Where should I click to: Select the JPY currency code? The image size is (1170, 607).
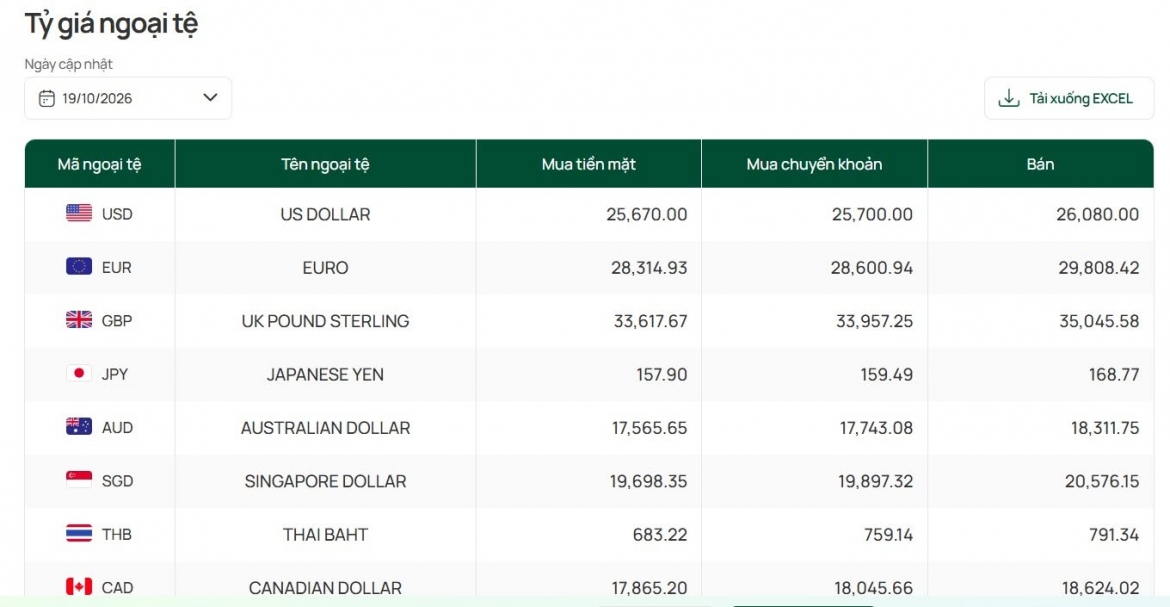pos(115,374)
